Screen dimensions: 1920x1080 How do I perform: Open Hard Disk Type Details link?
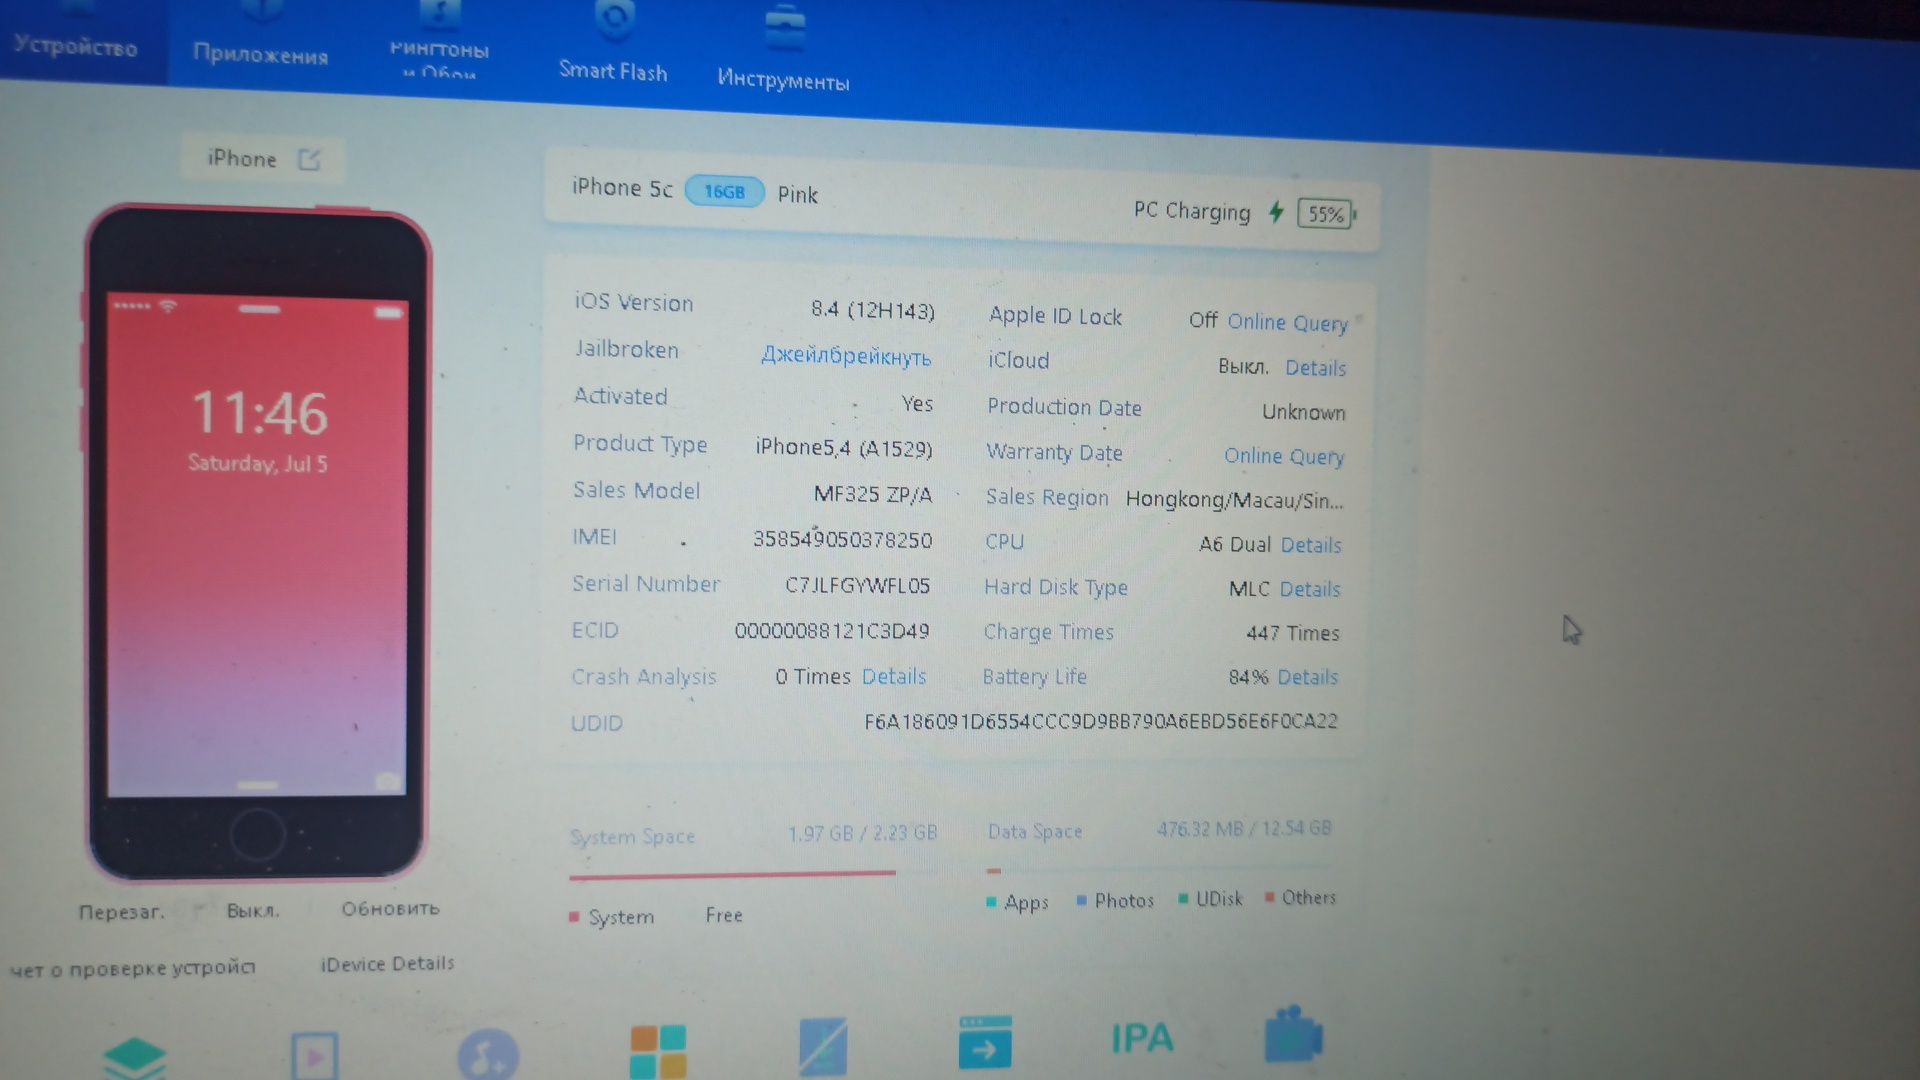(x=1310, y=589)
